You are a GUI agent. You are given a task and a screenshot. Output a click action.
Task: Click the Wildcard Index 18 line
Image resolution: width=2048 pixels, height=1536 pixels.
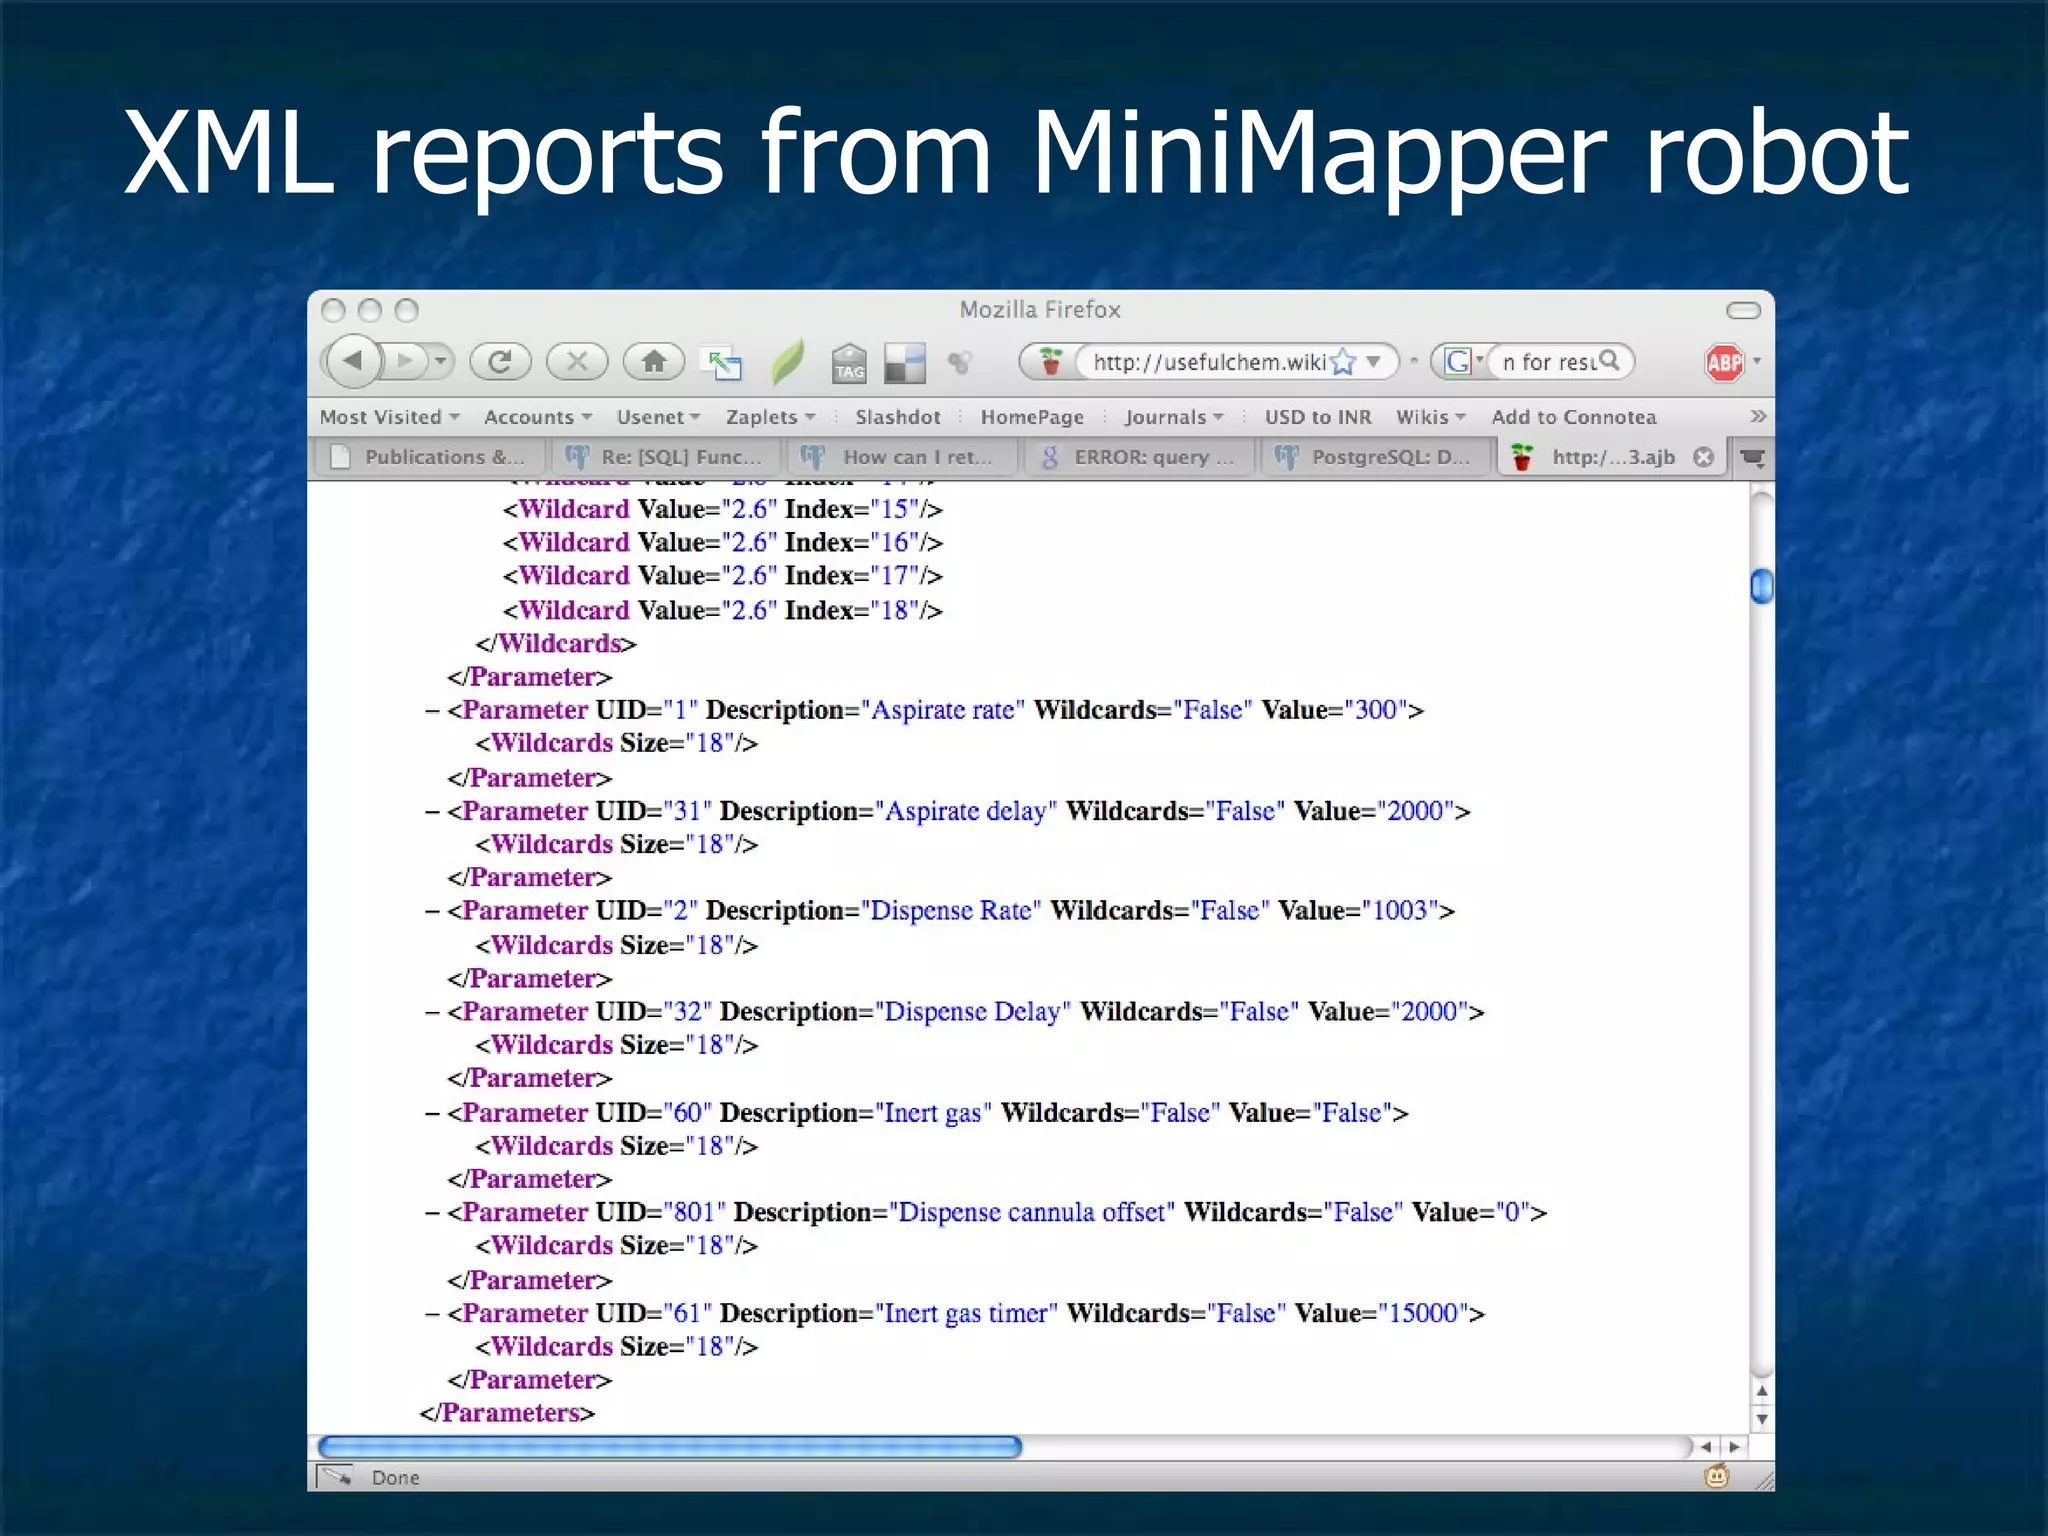(x=722, y=610)
